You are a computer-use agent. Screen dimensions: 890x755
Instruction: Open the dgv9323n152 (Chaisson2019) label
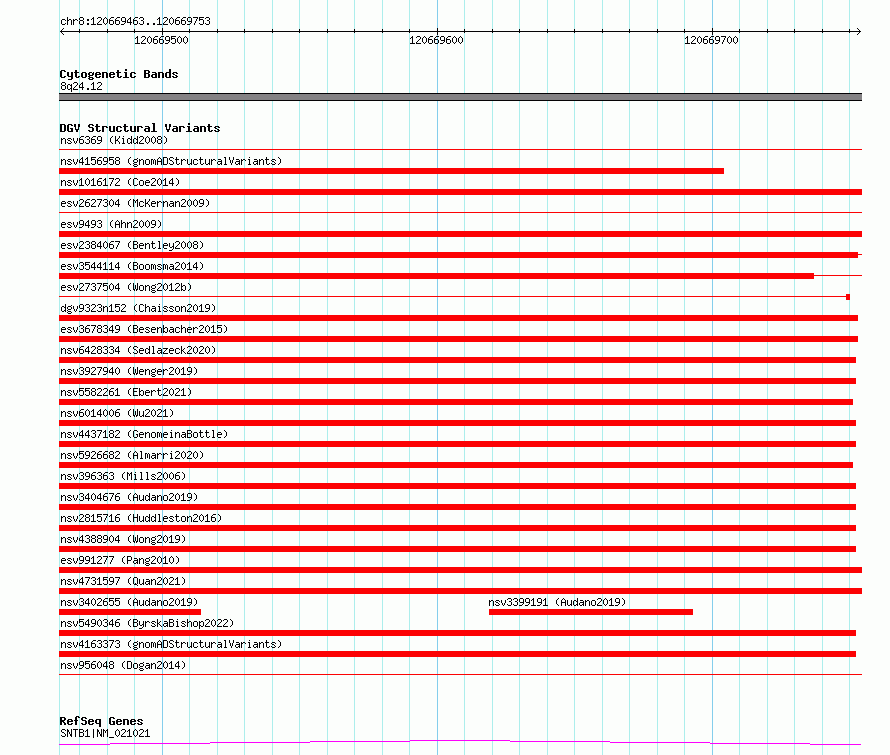point(138,308)
